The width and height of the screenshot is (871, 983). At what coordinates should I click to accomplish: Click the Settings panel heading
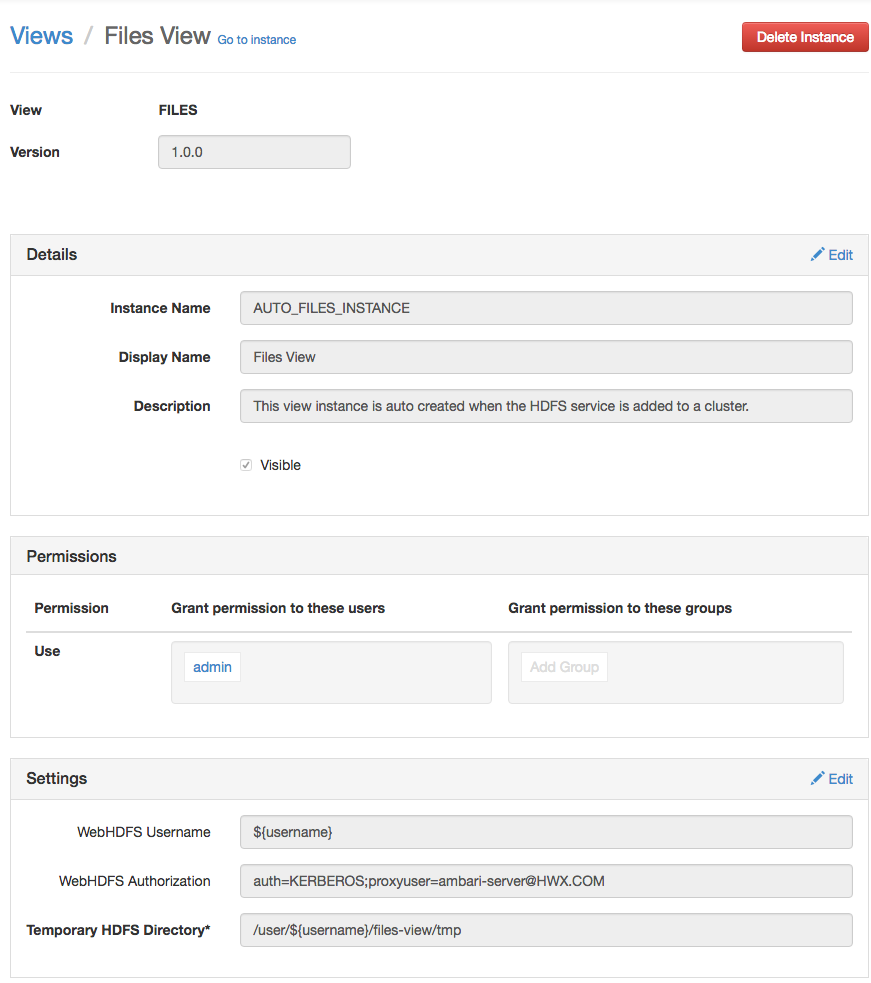point(57,778)
